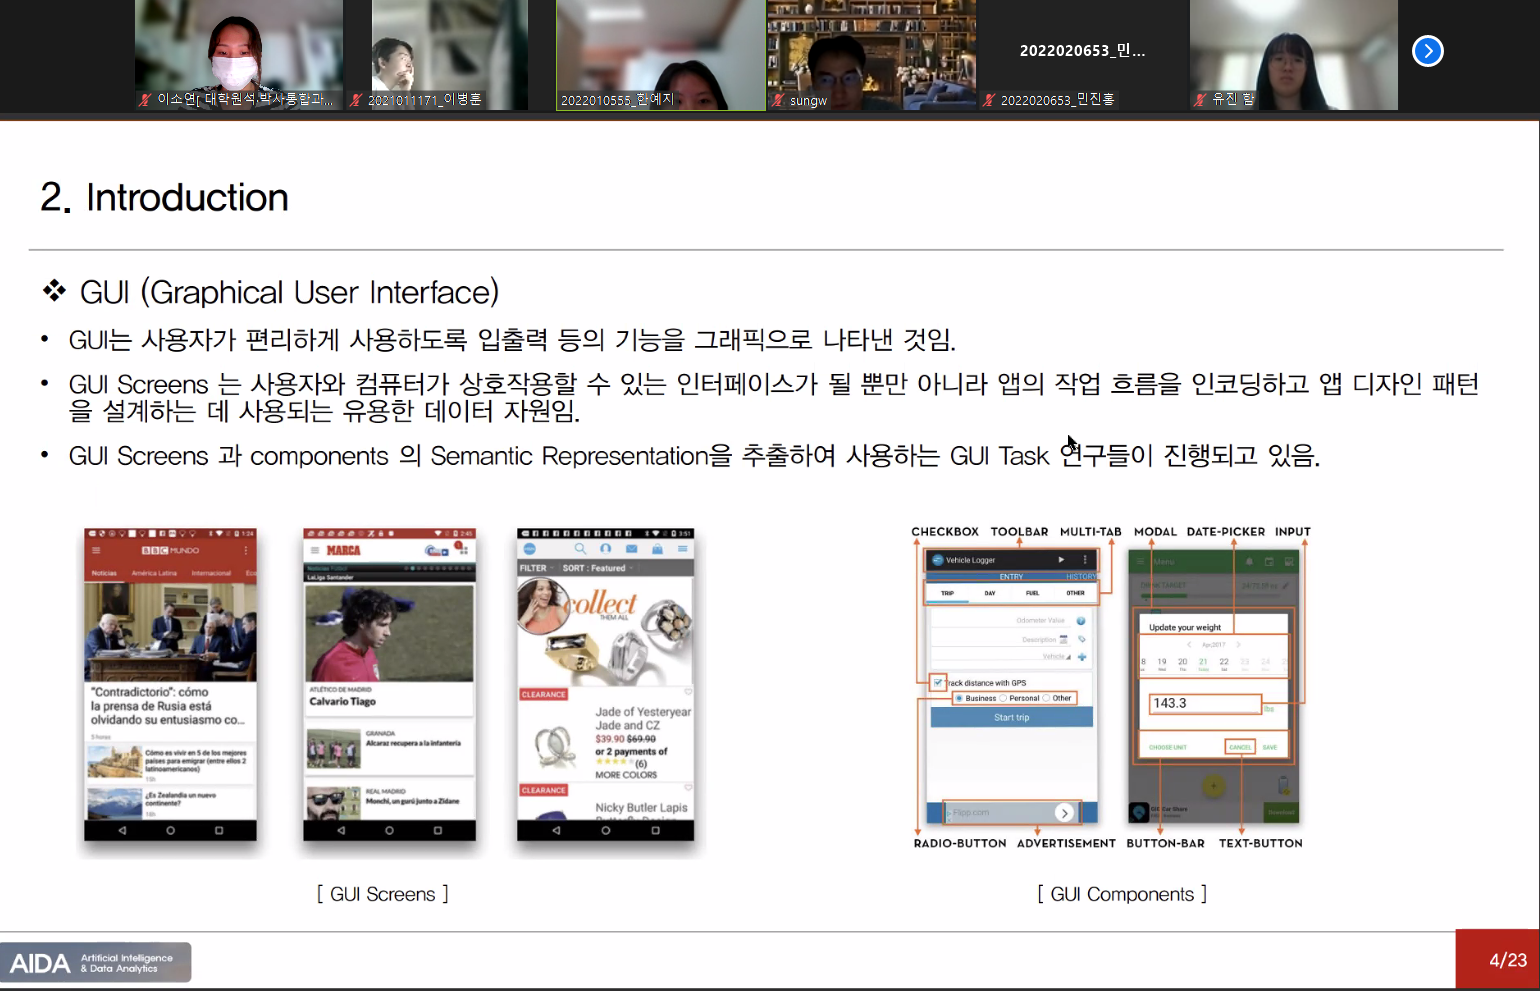The width and height of the screenshot is (1540, 991).
Task: Select the América Latina tab in BBC Mundo
Action: coord(153,573)
